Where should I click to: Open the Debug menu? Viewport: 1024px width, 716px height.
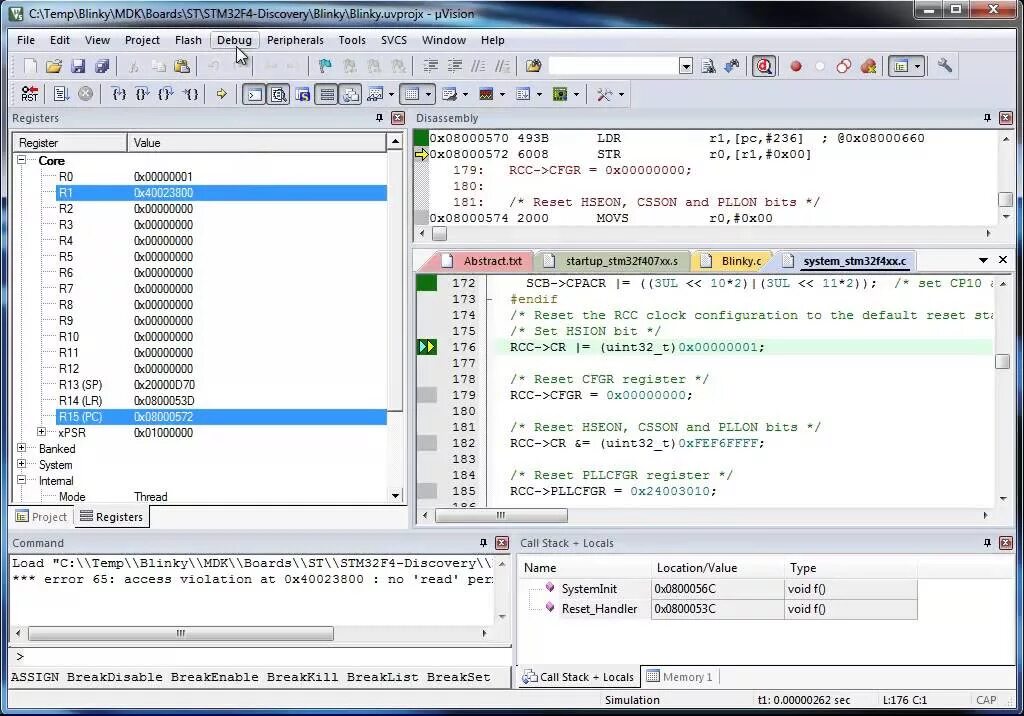click(234, 40)
